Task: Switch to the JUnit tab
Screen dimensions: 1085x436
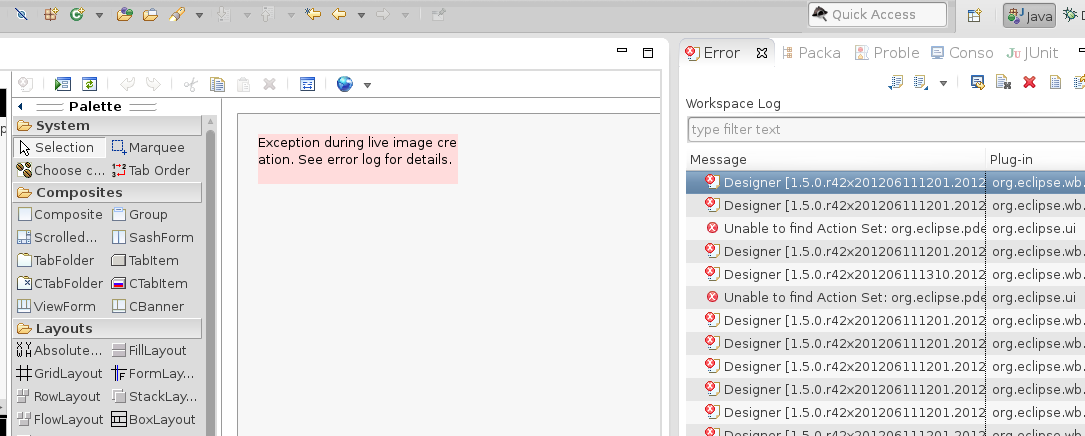Action: [1032, 53]
